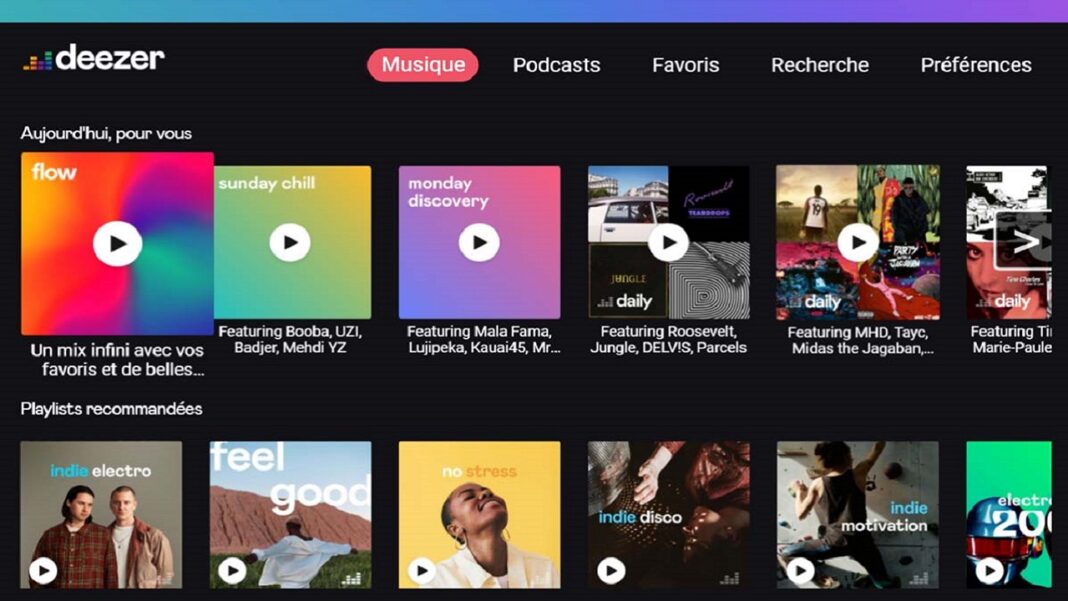Open the Podcasts tab
Viewport: 1068px width, 601px height.
(x=556, y=65)
